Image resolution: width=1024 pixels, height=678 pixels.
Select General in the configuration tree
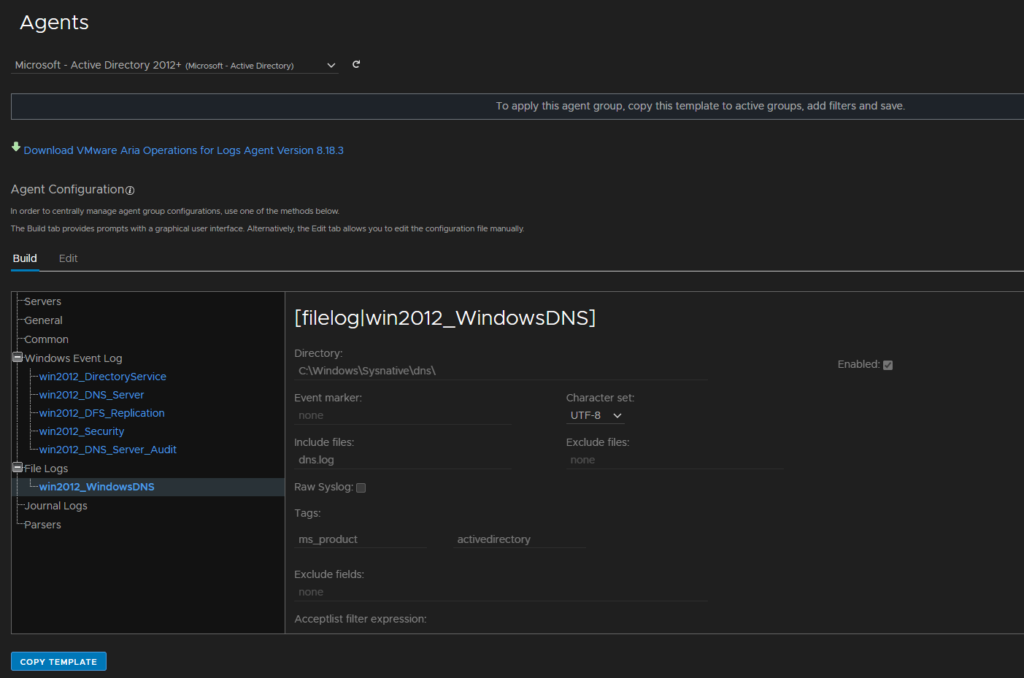click(43, 321)
